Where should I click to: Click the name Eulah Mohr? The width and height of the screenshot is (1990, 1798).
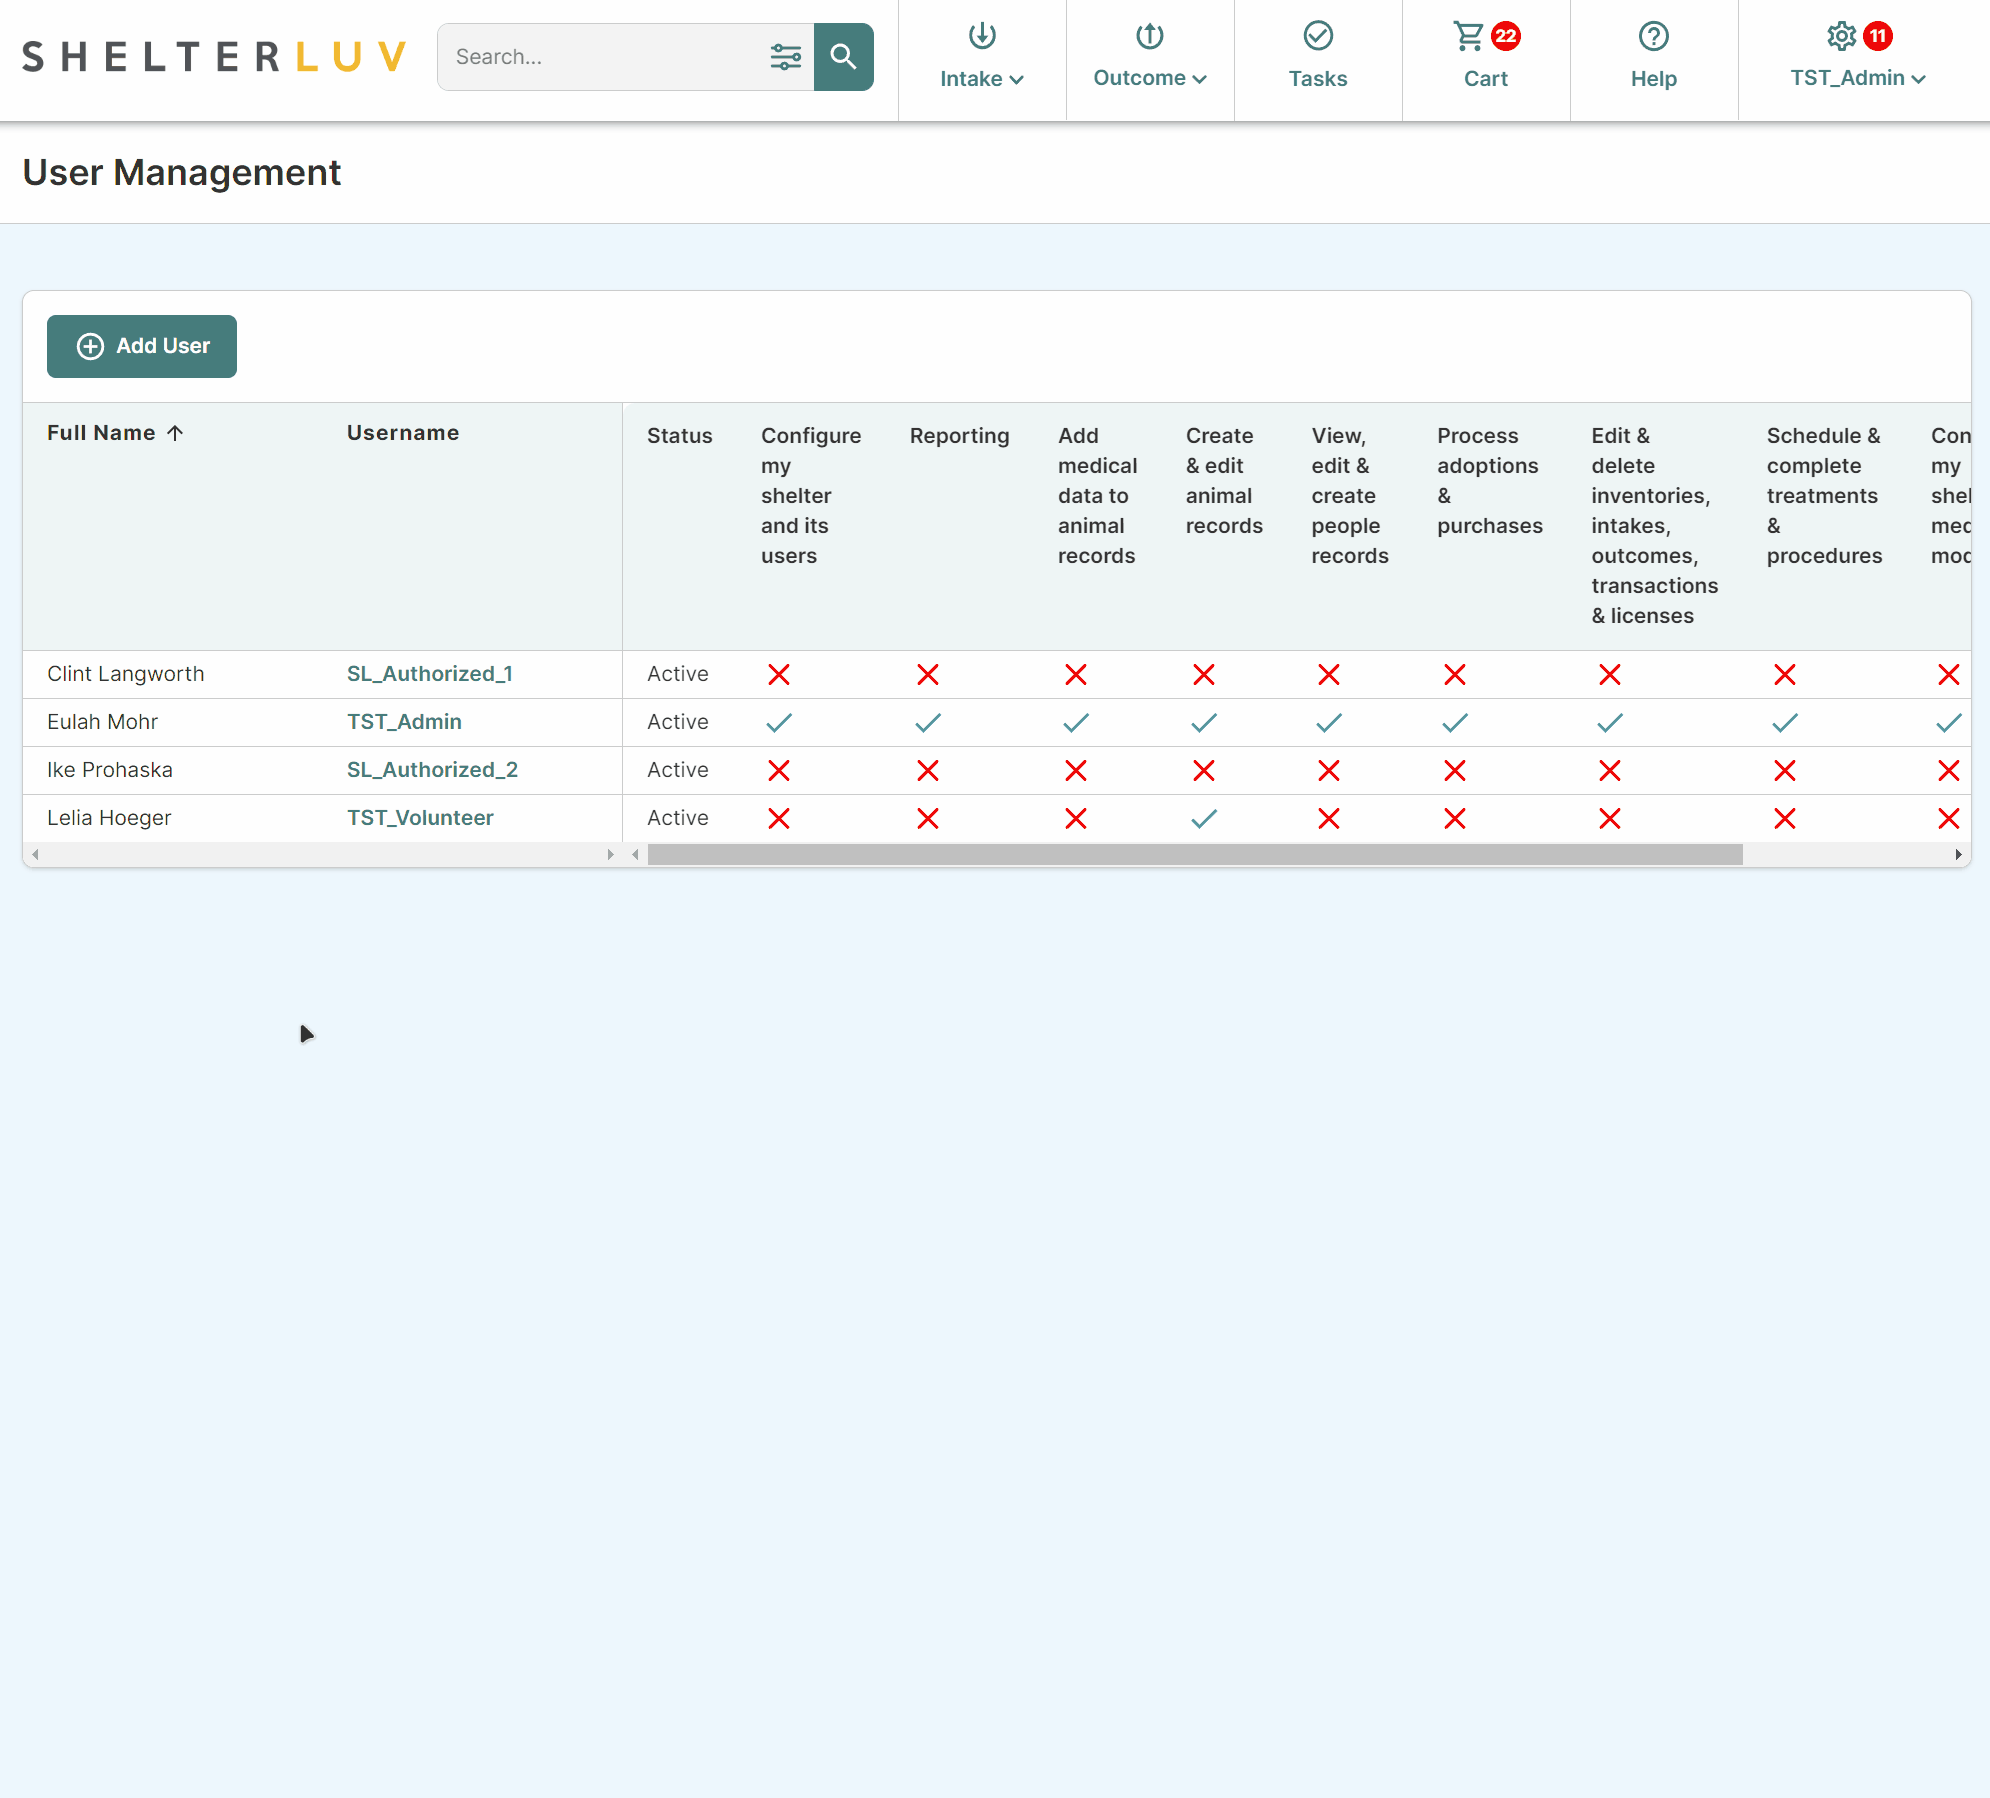click(103, 722)
